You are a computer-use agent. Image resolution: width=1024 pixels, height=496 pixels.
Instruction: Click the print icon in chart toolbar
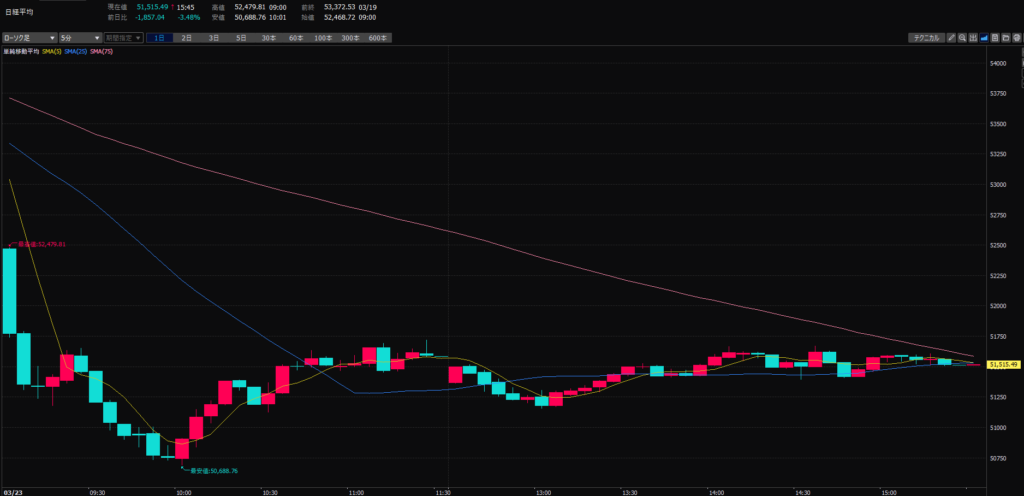(1017, 38)
